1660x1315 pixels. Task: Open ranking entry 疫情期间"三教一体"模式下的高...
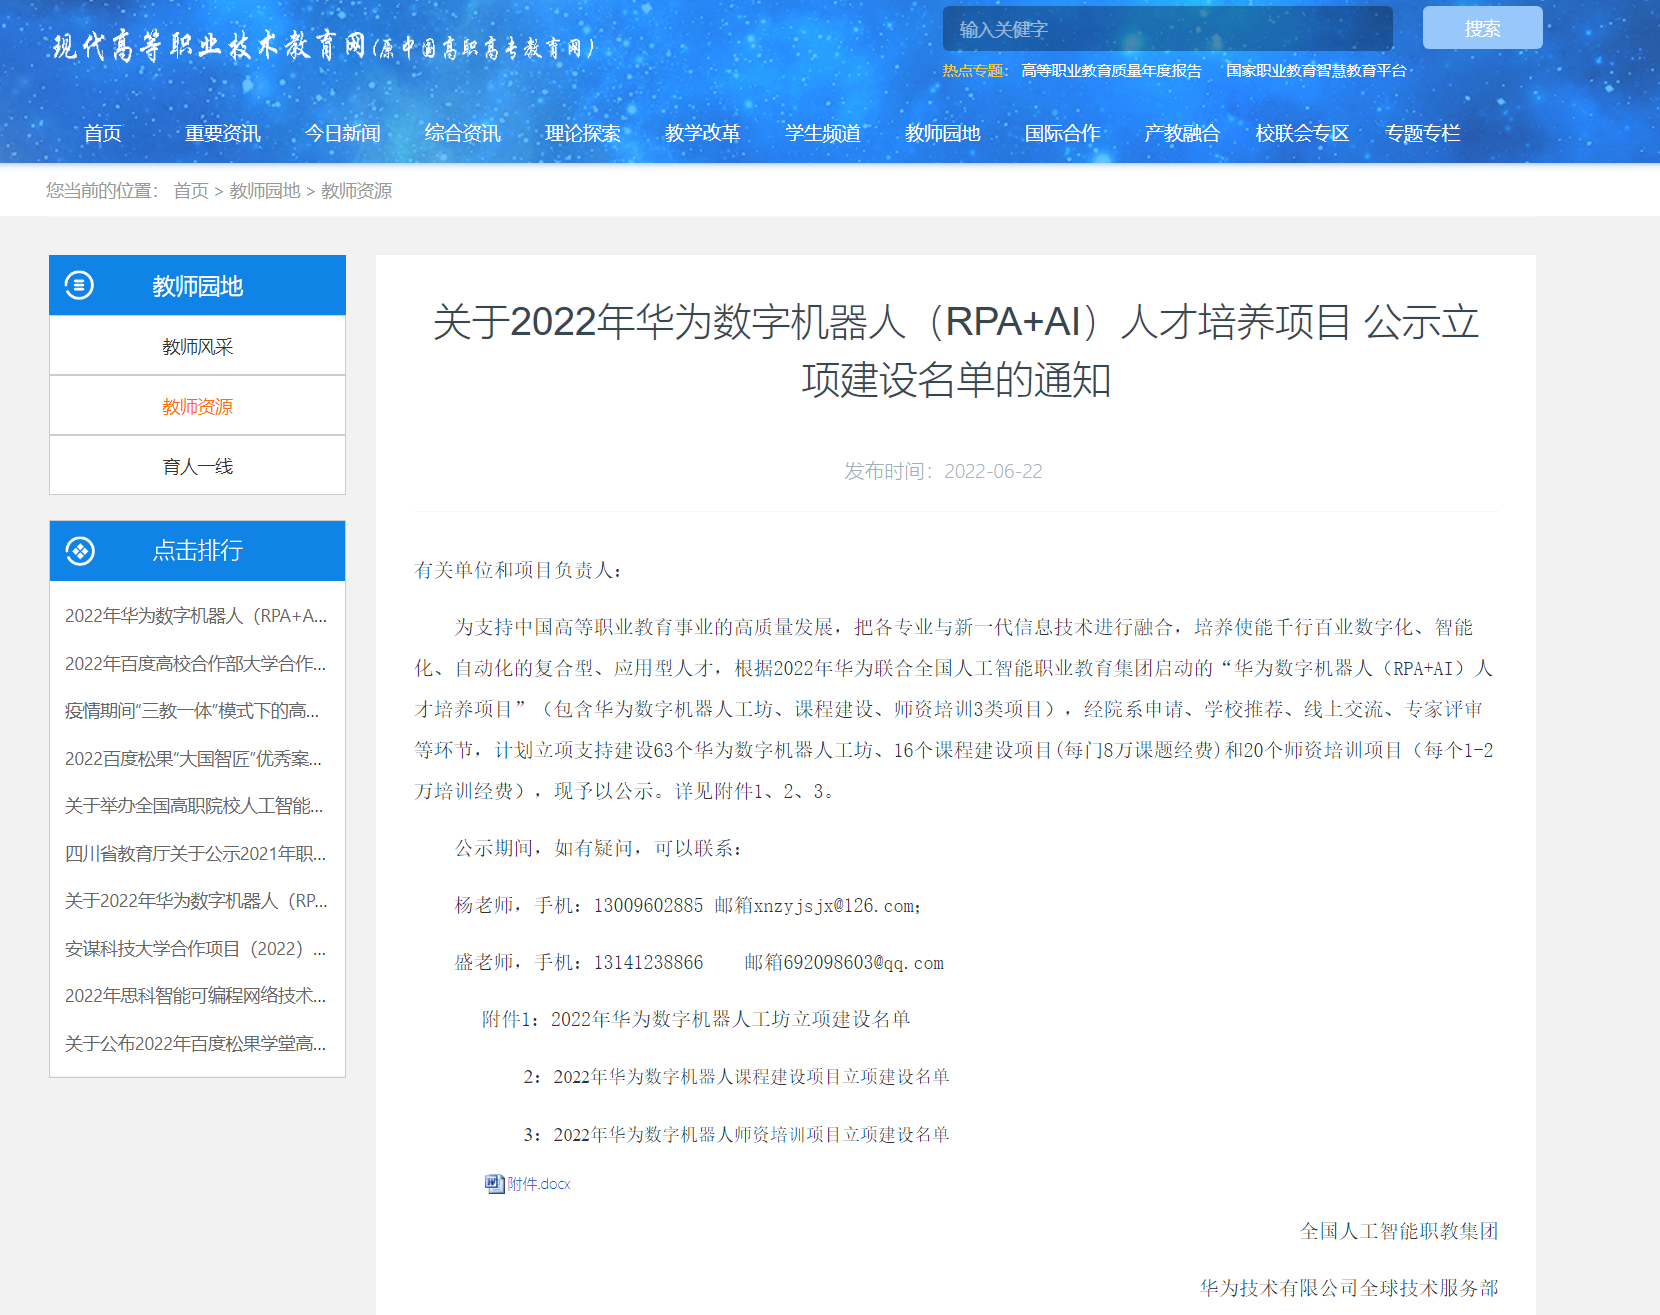tap(193, 711)
